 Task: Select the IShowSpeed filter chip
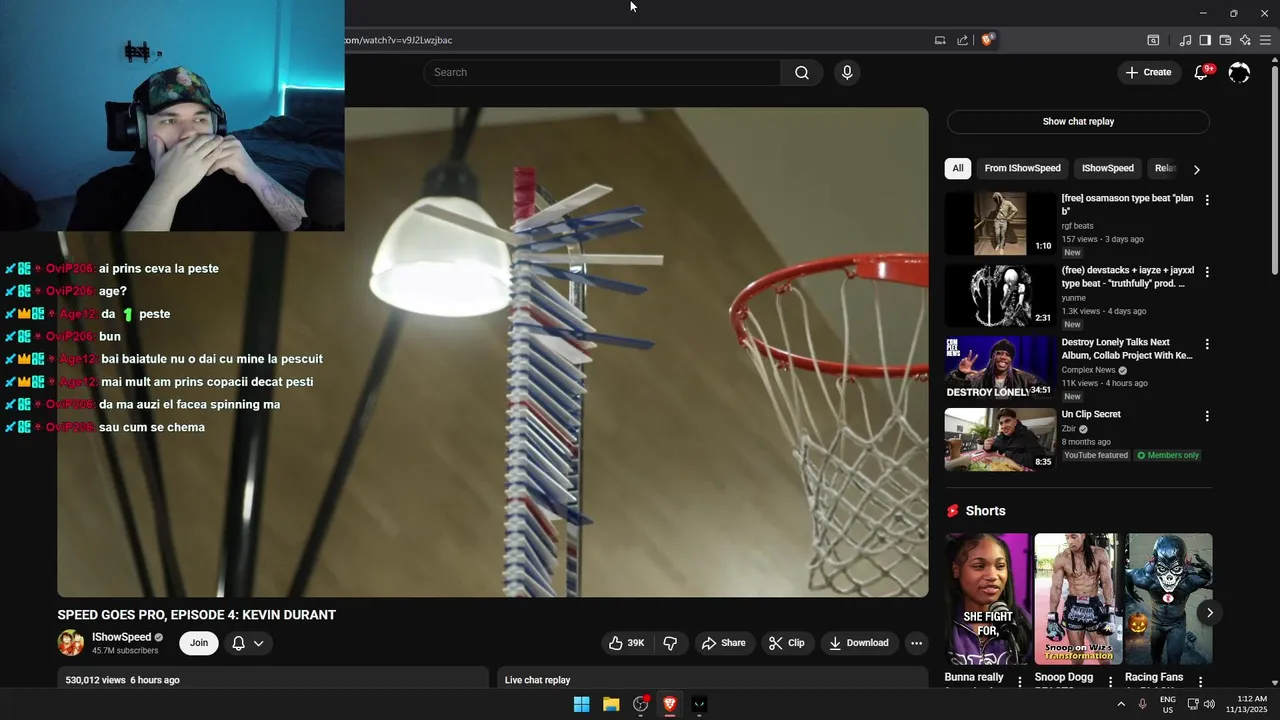click(1107, 168)
